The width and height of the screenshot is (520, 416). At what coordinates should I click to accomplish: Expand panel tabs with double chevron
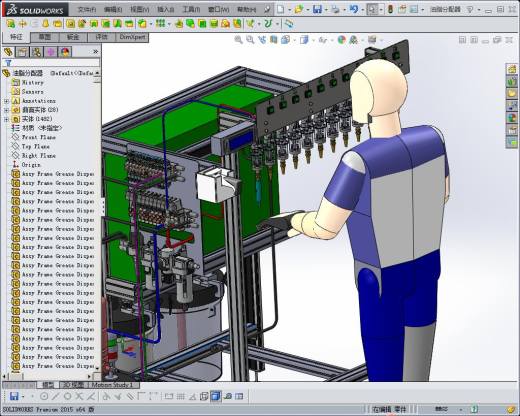(x=96, y=52)
